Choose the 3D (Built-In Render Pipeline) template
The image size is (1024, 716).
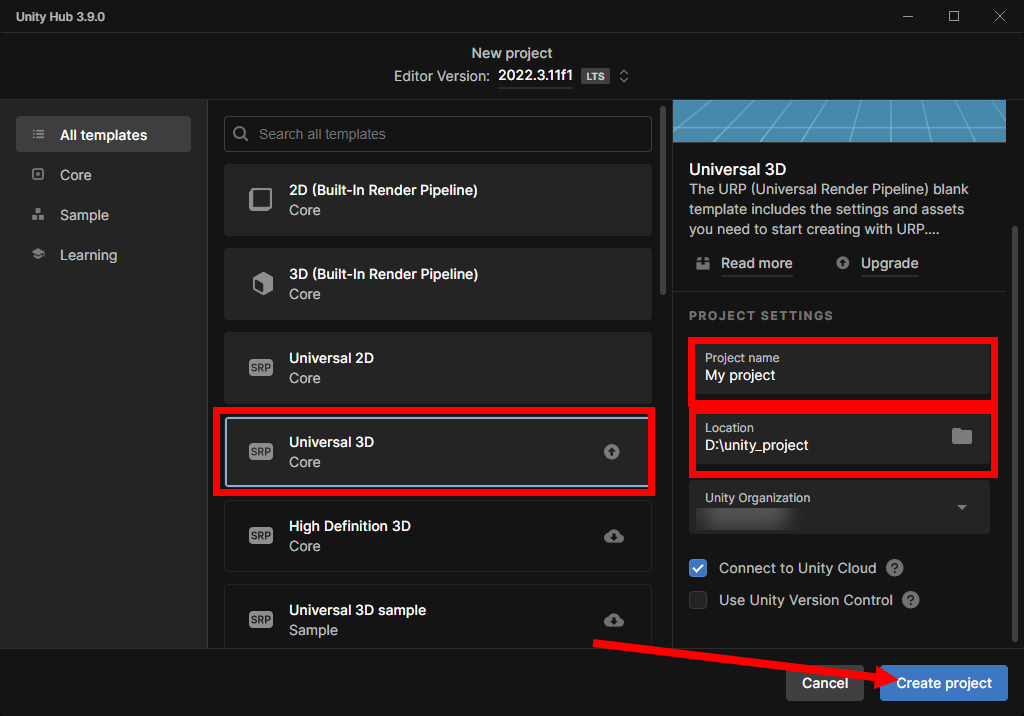tap(438, 284)
